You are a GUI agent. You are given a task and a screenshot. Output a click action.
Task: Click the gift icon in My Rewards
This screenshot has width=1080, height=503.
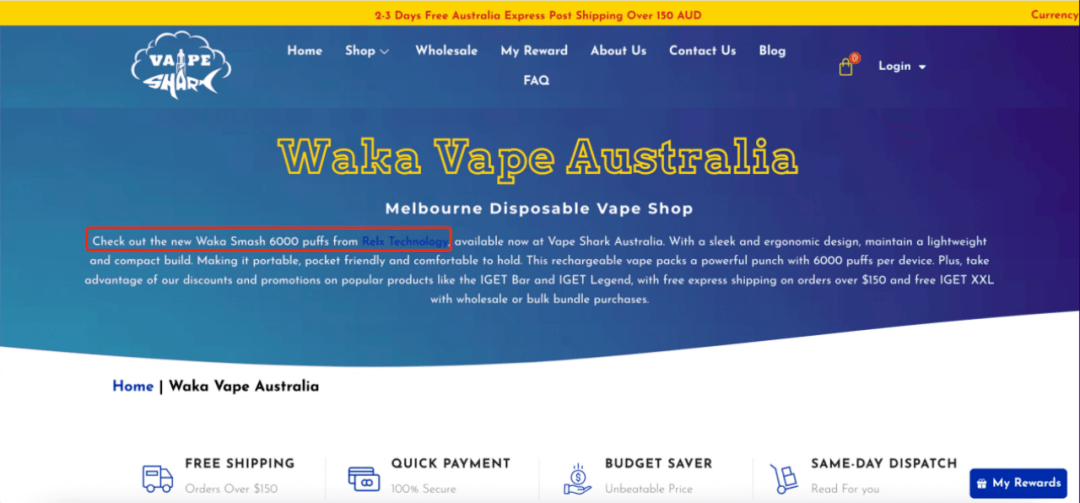pyautogui.click(x=982, y=483)
